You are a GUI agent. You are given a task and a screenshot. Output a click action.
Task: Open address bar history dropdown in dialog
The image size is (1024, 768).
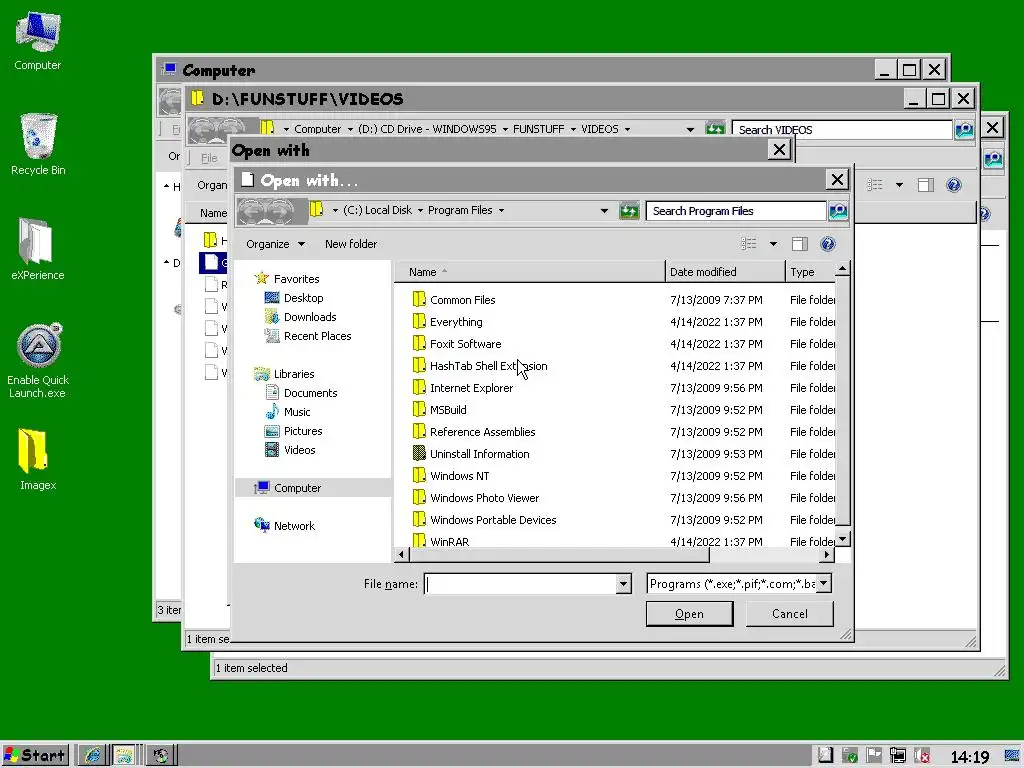coord(604,210)
